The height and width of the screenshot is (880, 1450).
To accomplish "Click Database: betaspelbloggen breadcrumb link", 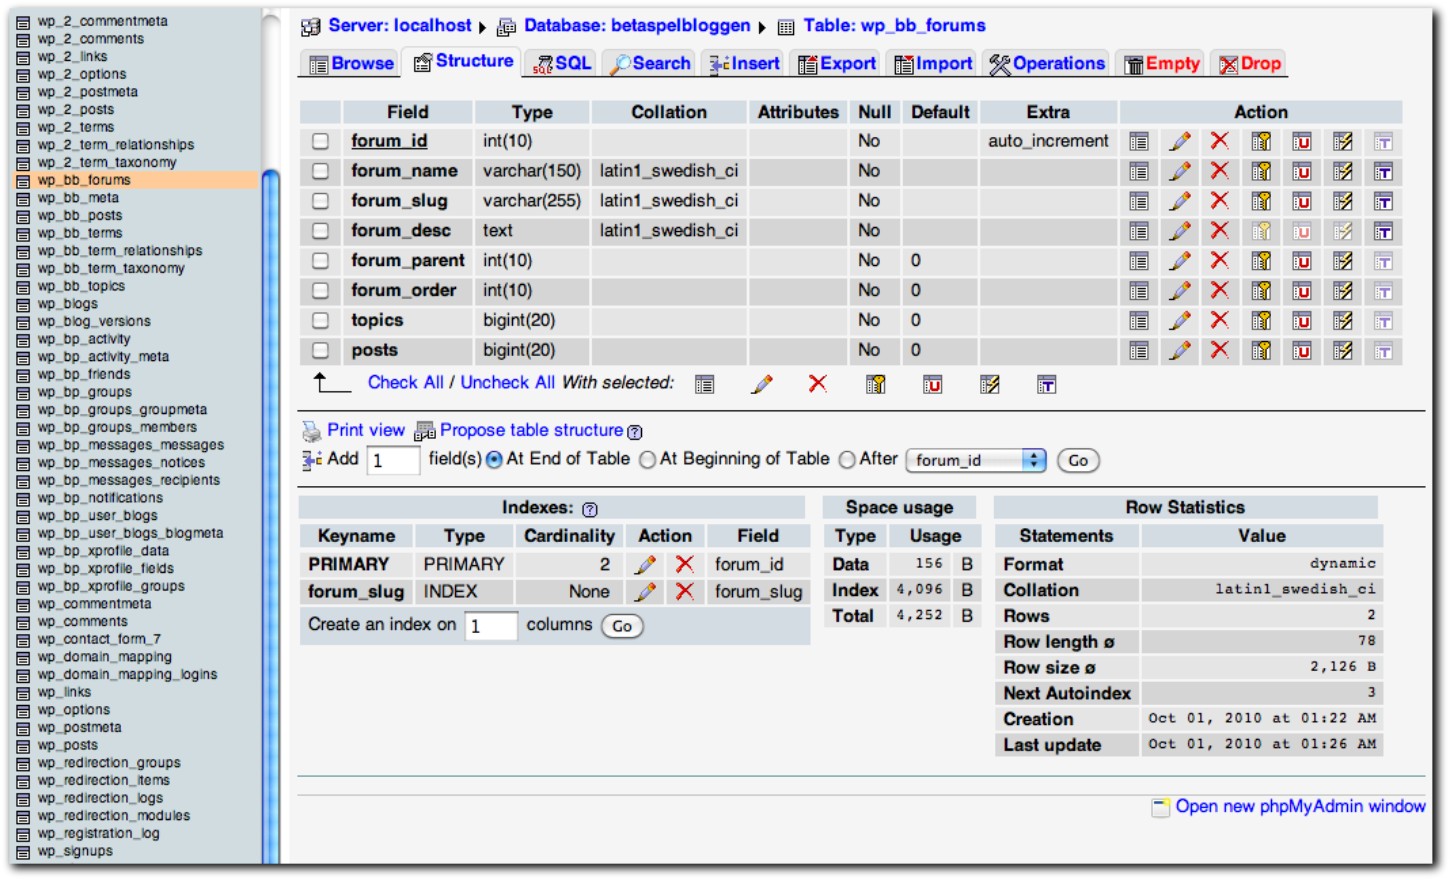I will [637, 26].
